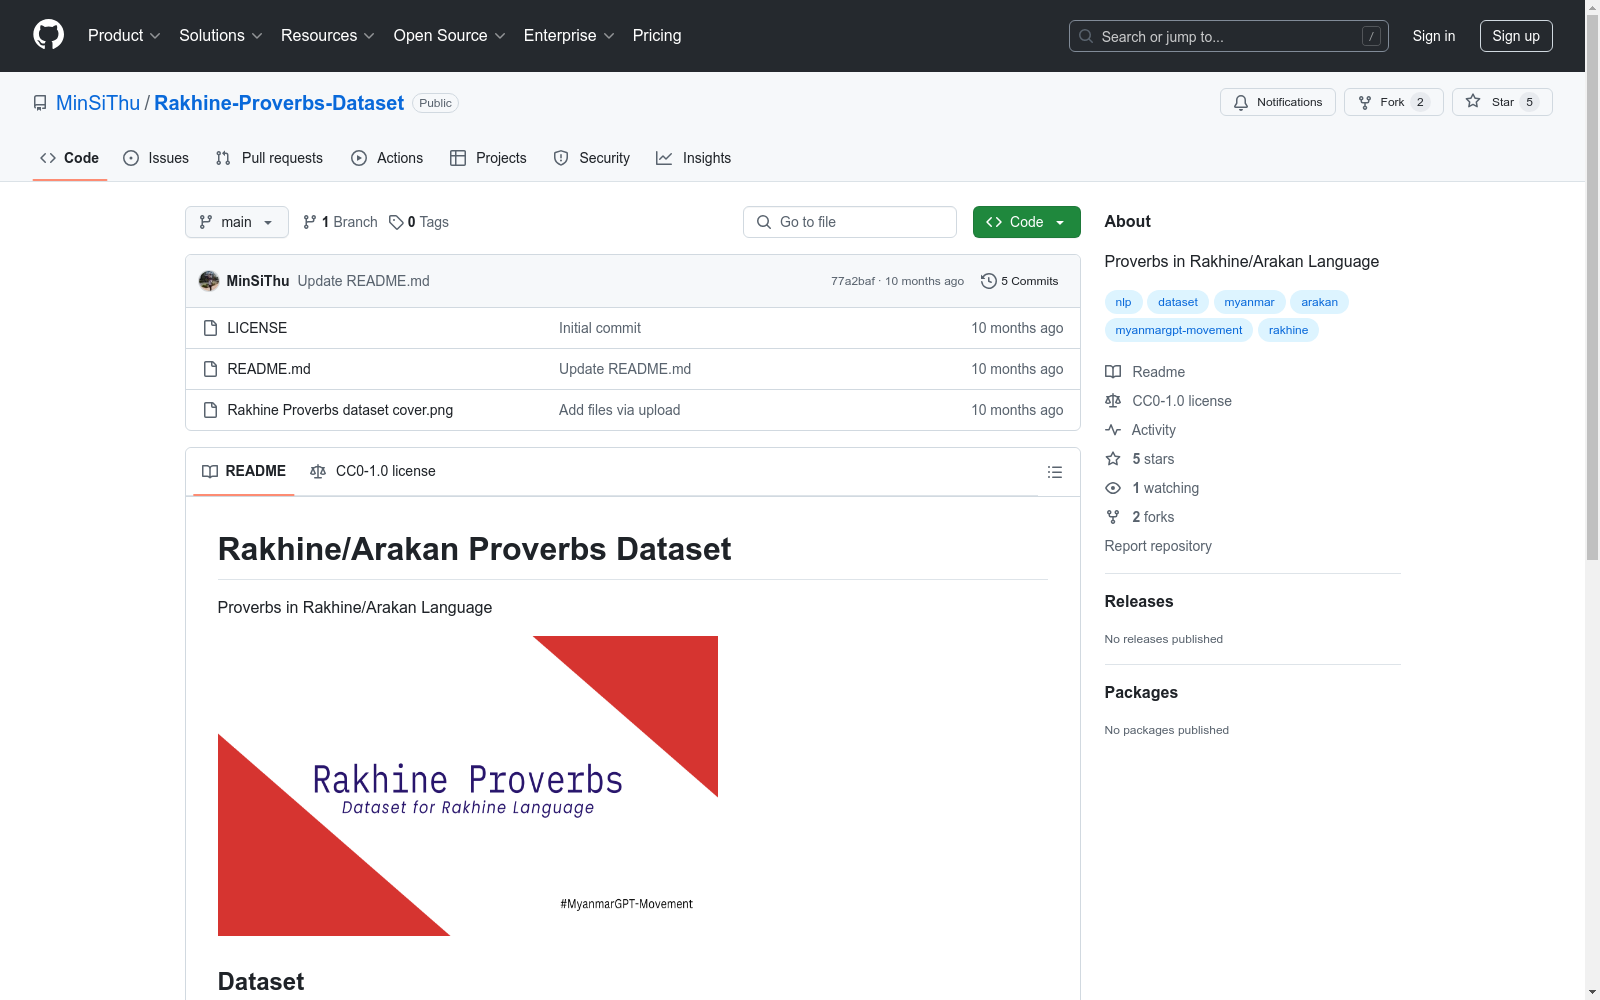This screenshot has height=1000, width=1600.
Task: Open the Actions tab
Action: (x=387, y=158)
